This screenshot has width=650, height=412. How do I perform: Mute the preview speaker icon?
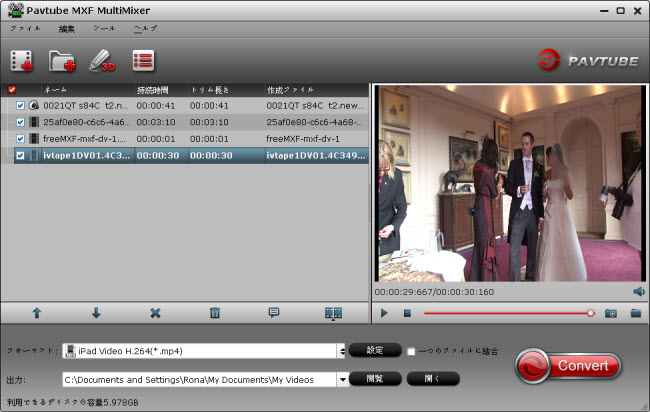(x=639, y=292)
